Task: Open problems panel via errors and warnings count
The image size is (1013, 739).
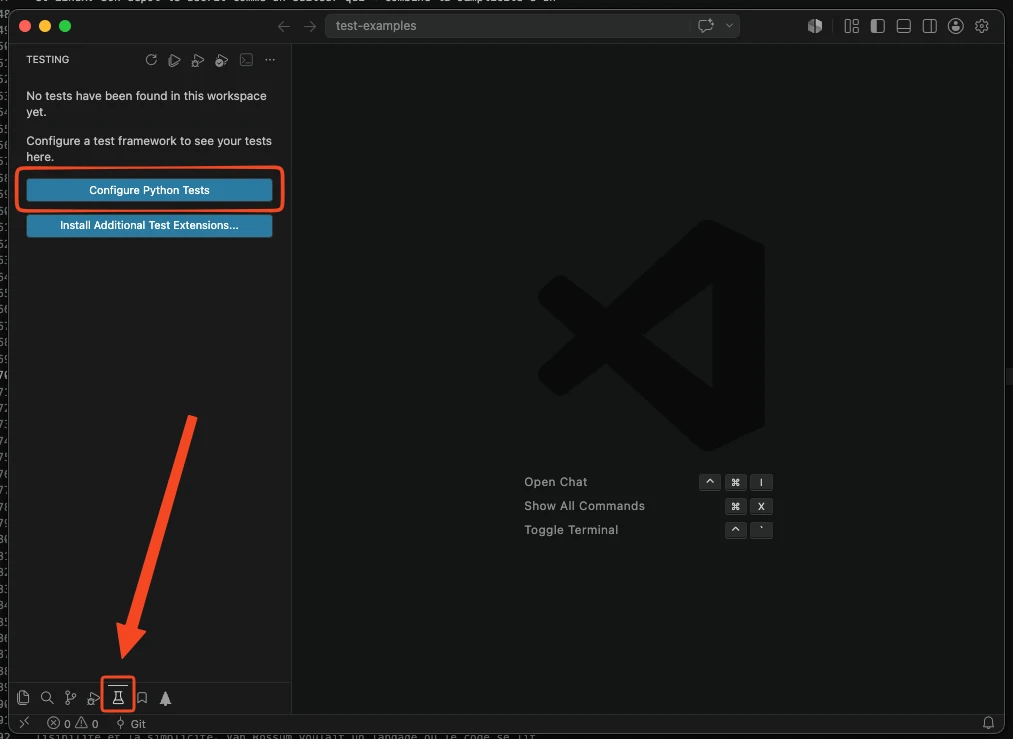Action: pyautogui.click(x=73, y=723)
